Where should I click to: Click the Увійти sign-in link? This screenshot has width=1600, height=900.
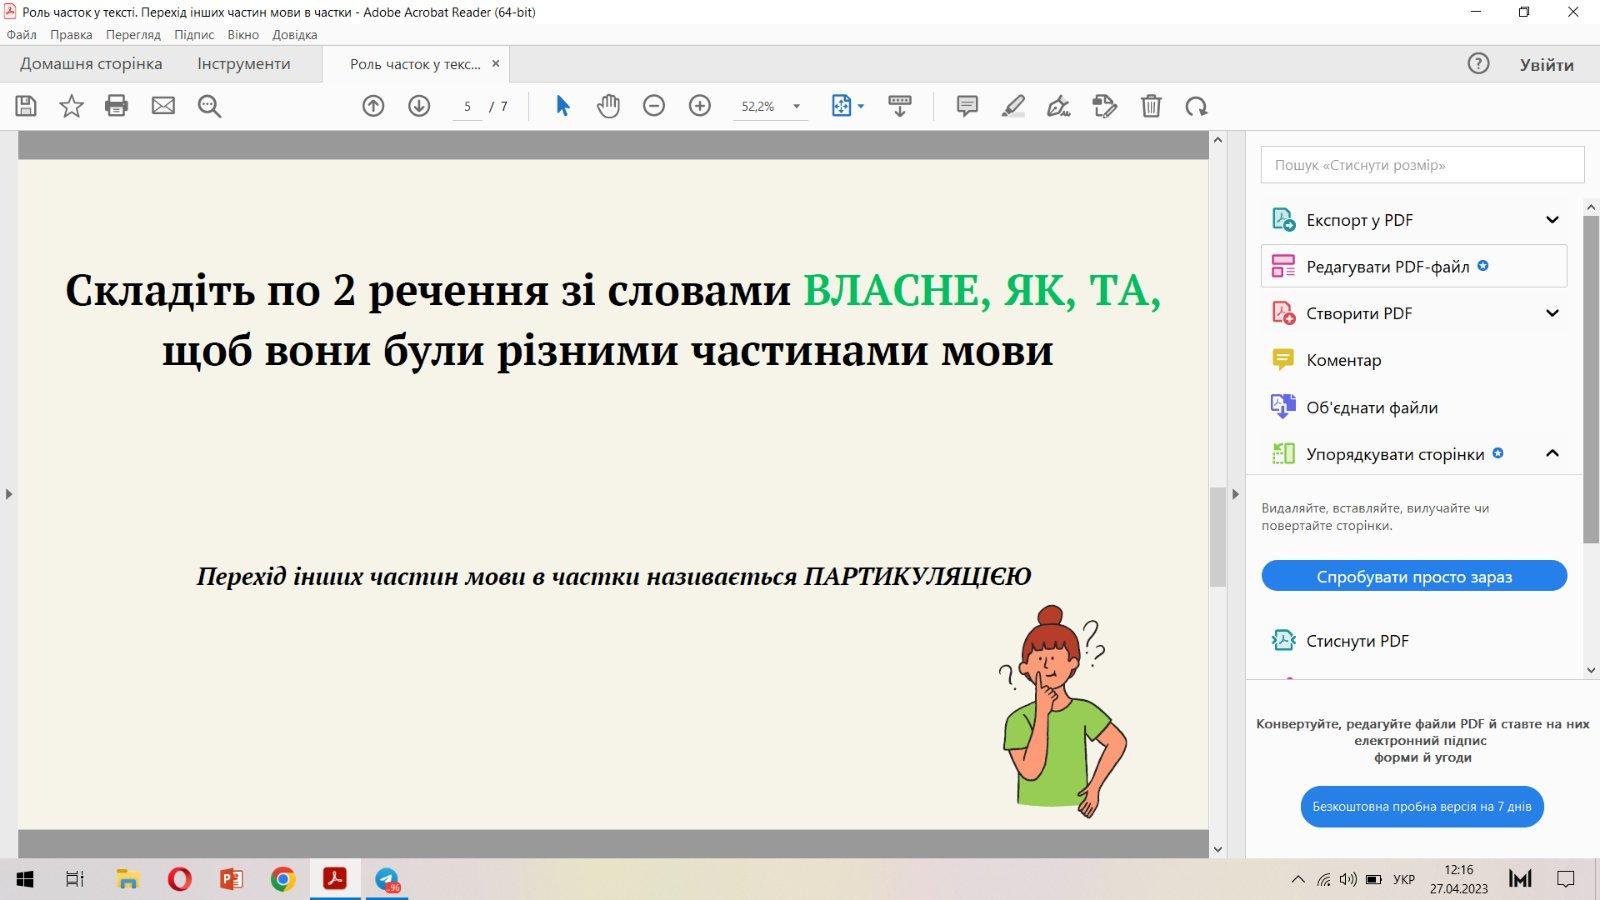[x=1546, y=65]
